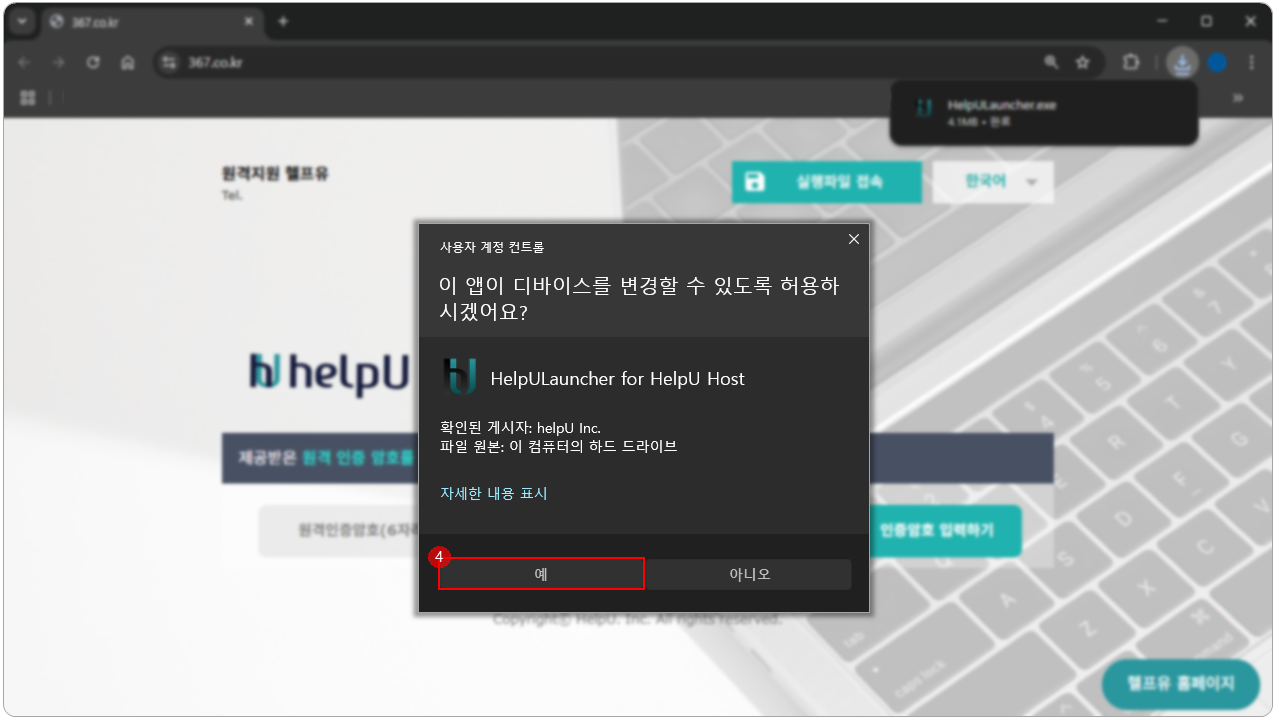The height and width of the screenshot is (720, 1280).
Task: Click the HelpULauncher.exe file icon in downloads
Action: pos(926,108)
